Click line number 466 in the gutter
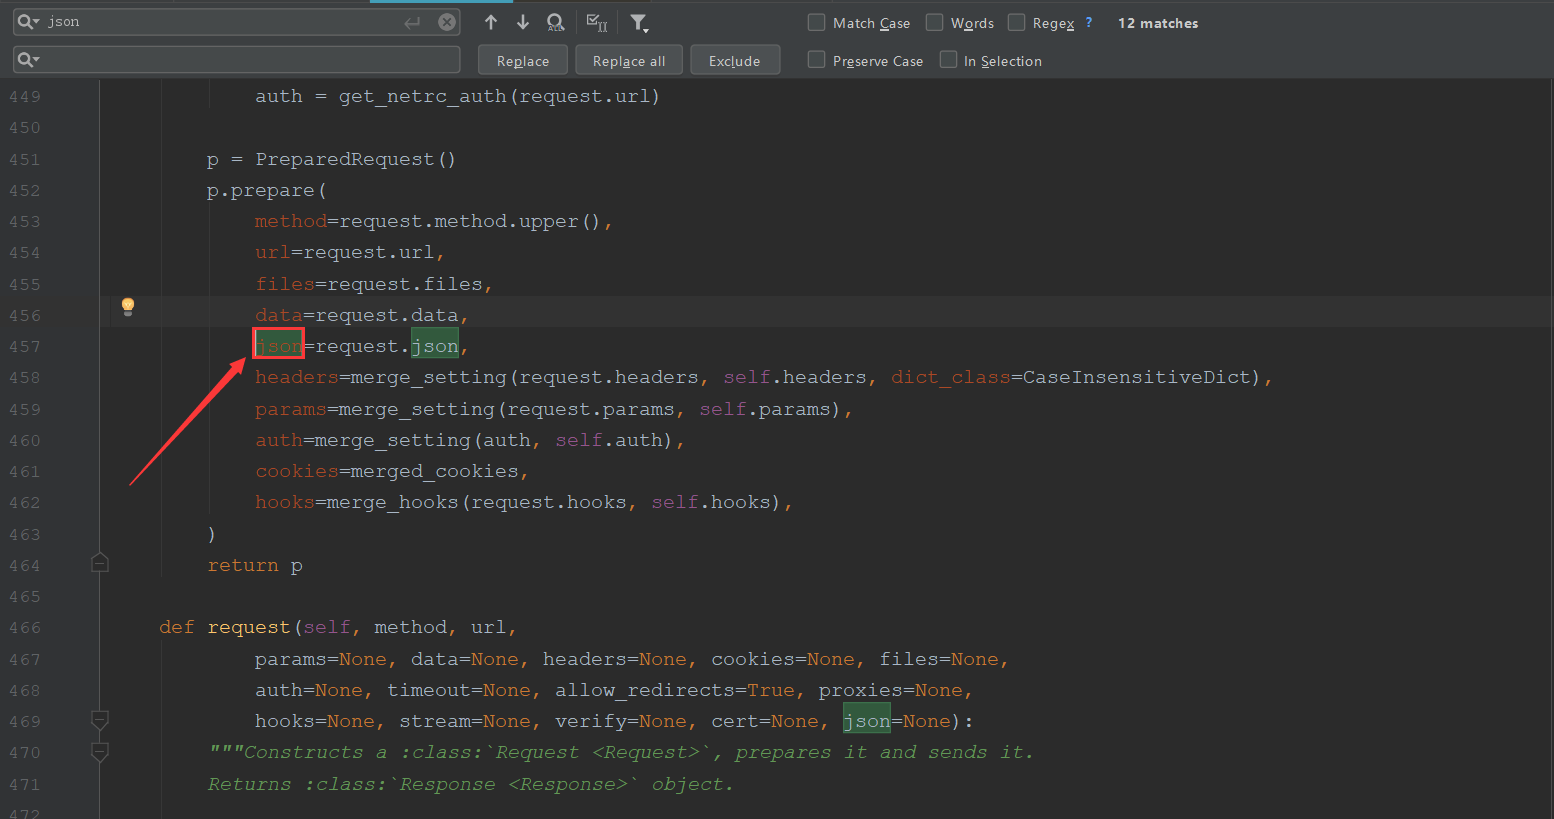 tap(25, 628)
